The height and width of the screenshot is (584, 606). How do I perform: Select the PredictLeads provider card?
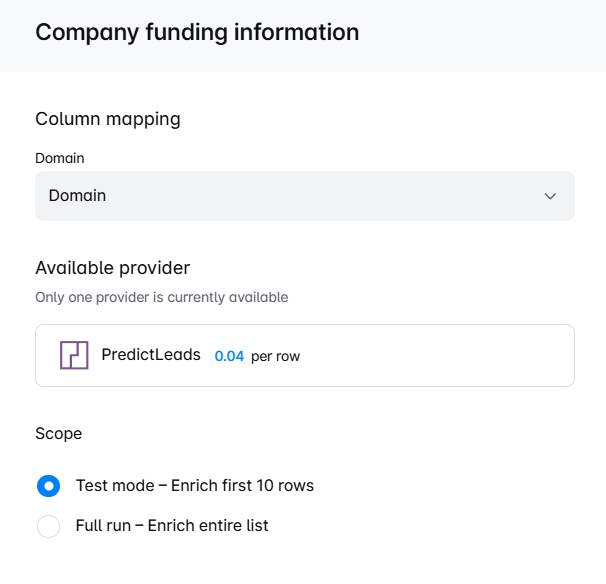pyautogui.click(x=305, y=355)
